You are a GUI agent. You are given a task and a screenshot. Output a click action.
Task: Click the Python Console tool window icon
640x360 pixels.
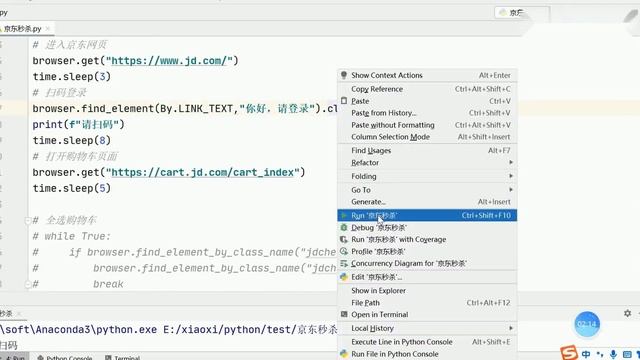[40, 358]
